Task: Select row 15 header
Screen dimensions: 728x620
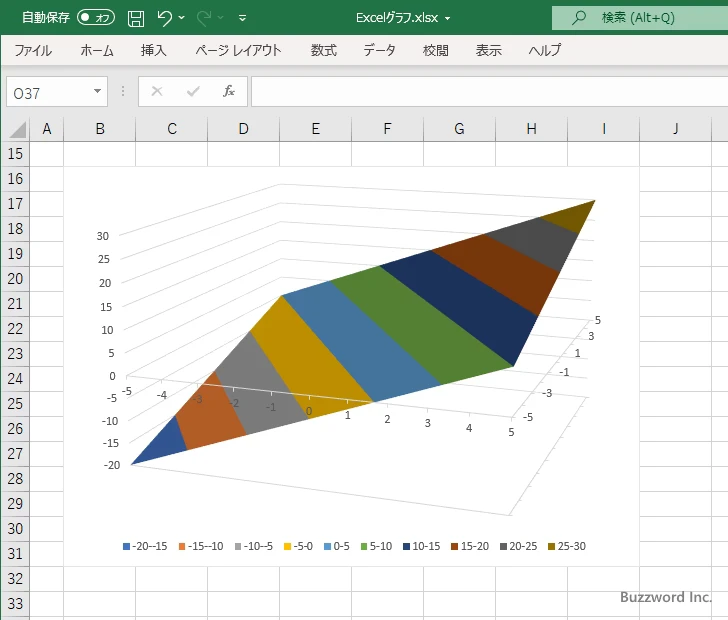Action: point(15,154)
